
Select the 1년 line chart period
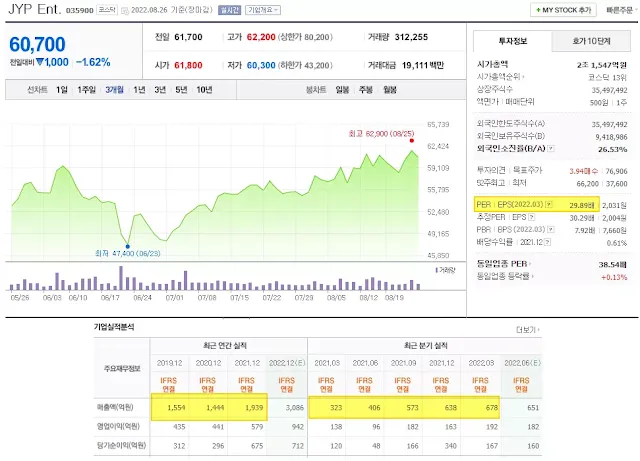pos(139,90)
